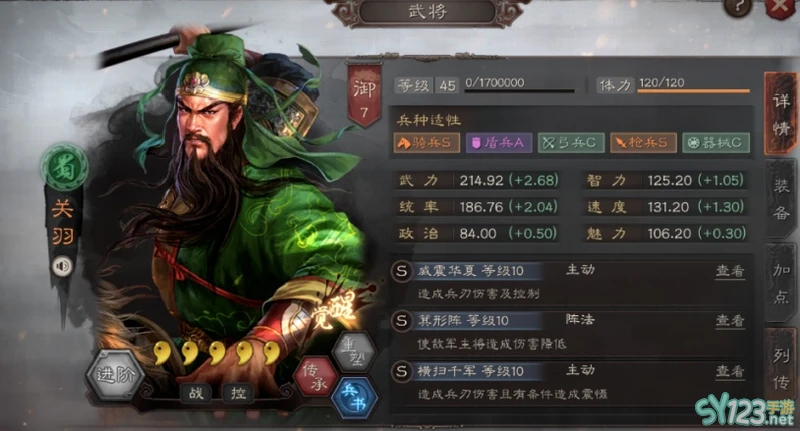View details of 威震华夏 skill
Screen dimensions: 800x431
(x=730, y=271)
